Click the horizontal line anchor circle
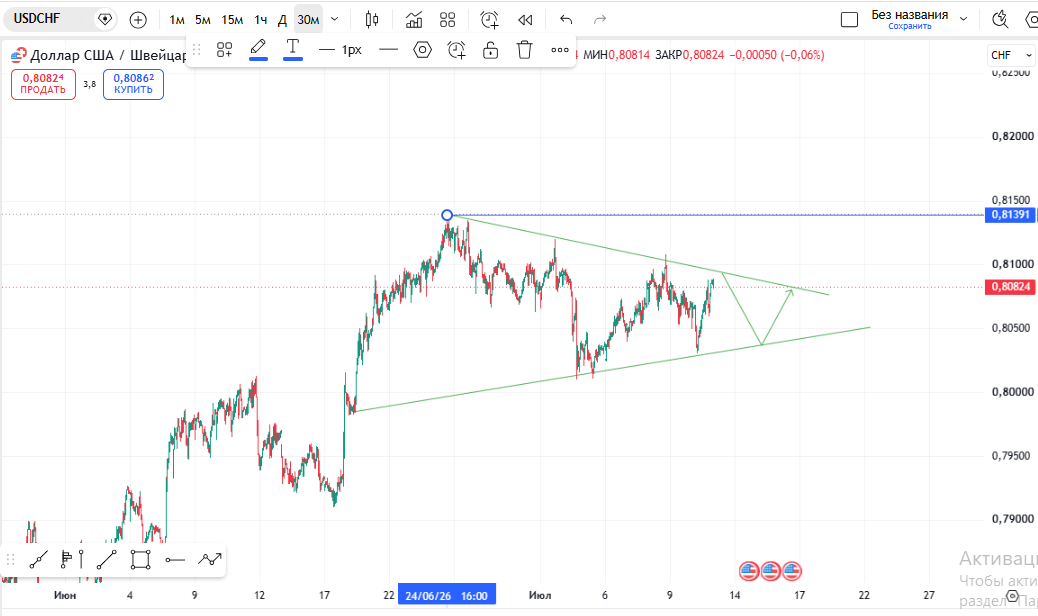1038x616 pixels. (x=447, y=215)
